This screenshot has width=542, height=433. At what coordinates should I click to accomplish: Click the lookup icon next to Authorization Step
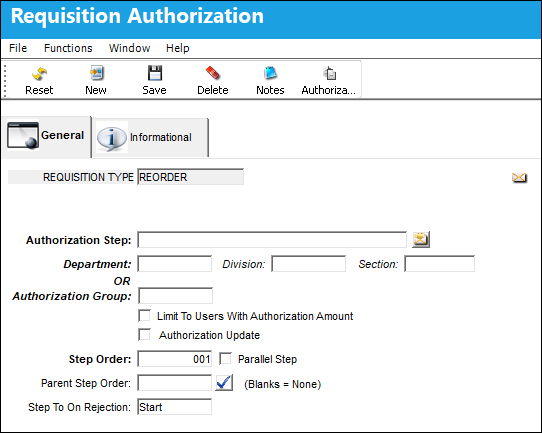(x=421, y=239)
